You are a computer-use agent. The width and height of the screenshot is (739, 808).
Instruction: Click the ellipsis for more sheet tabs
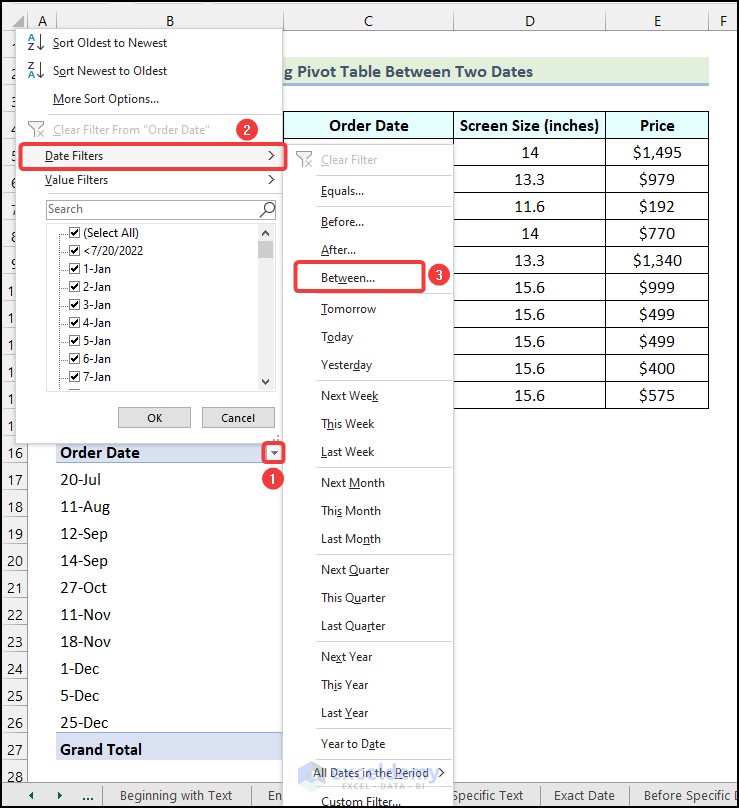pos(88,796)
